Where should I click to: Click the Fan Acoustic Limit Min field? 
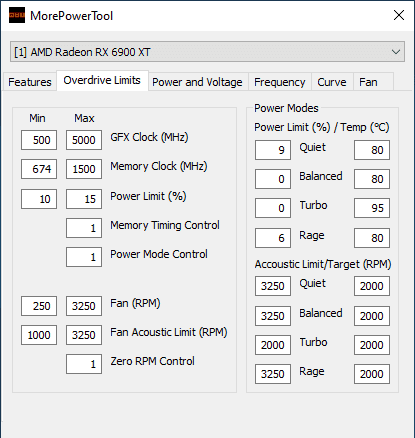39,335
